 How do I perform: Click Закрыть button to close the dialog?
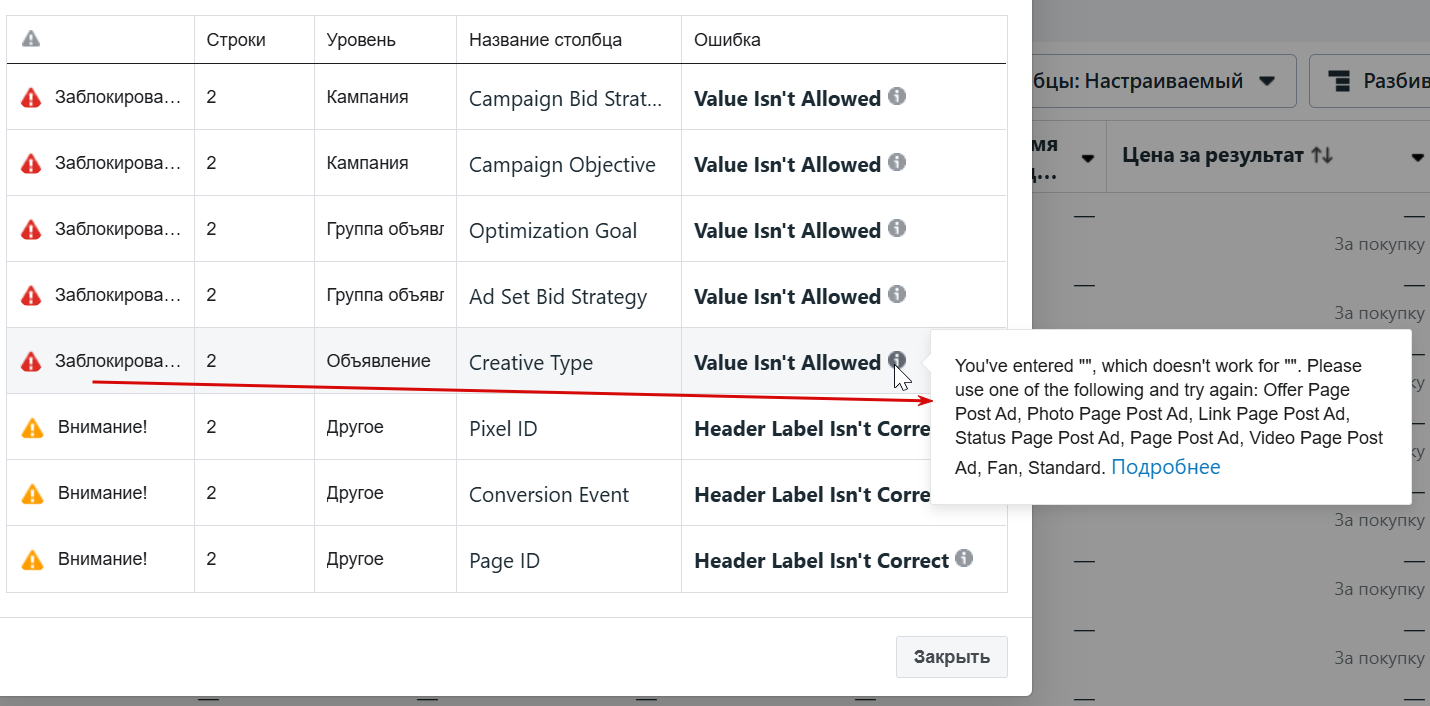point(952,657)
